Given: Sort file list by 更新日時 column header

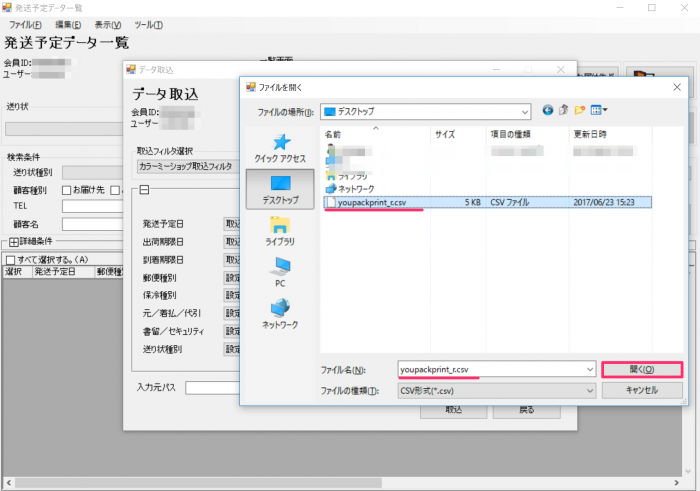Looking at the screenshot, I should (x=610, y=134).
